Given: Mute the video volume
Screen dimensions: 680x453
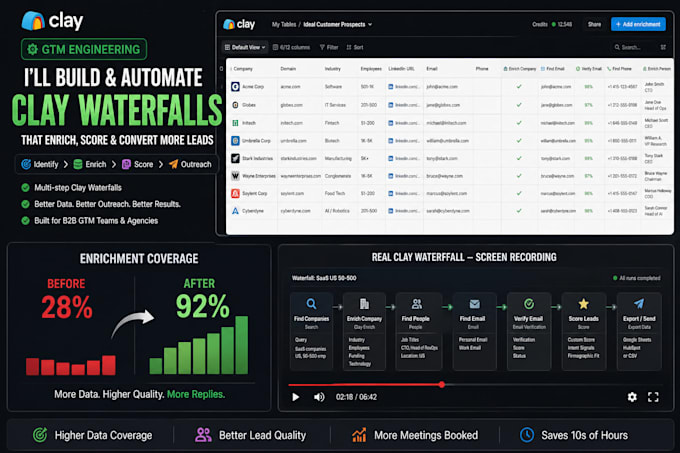Looking at the screenshot, I should coord(319,397).
